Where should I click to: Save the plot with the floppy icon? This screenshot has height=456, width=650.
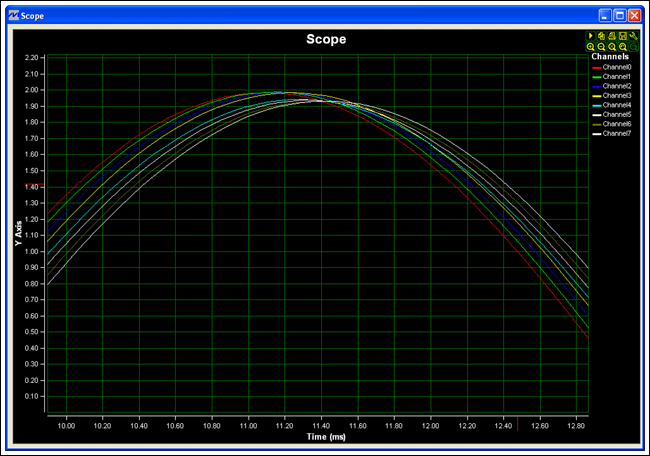coord(622,36)
